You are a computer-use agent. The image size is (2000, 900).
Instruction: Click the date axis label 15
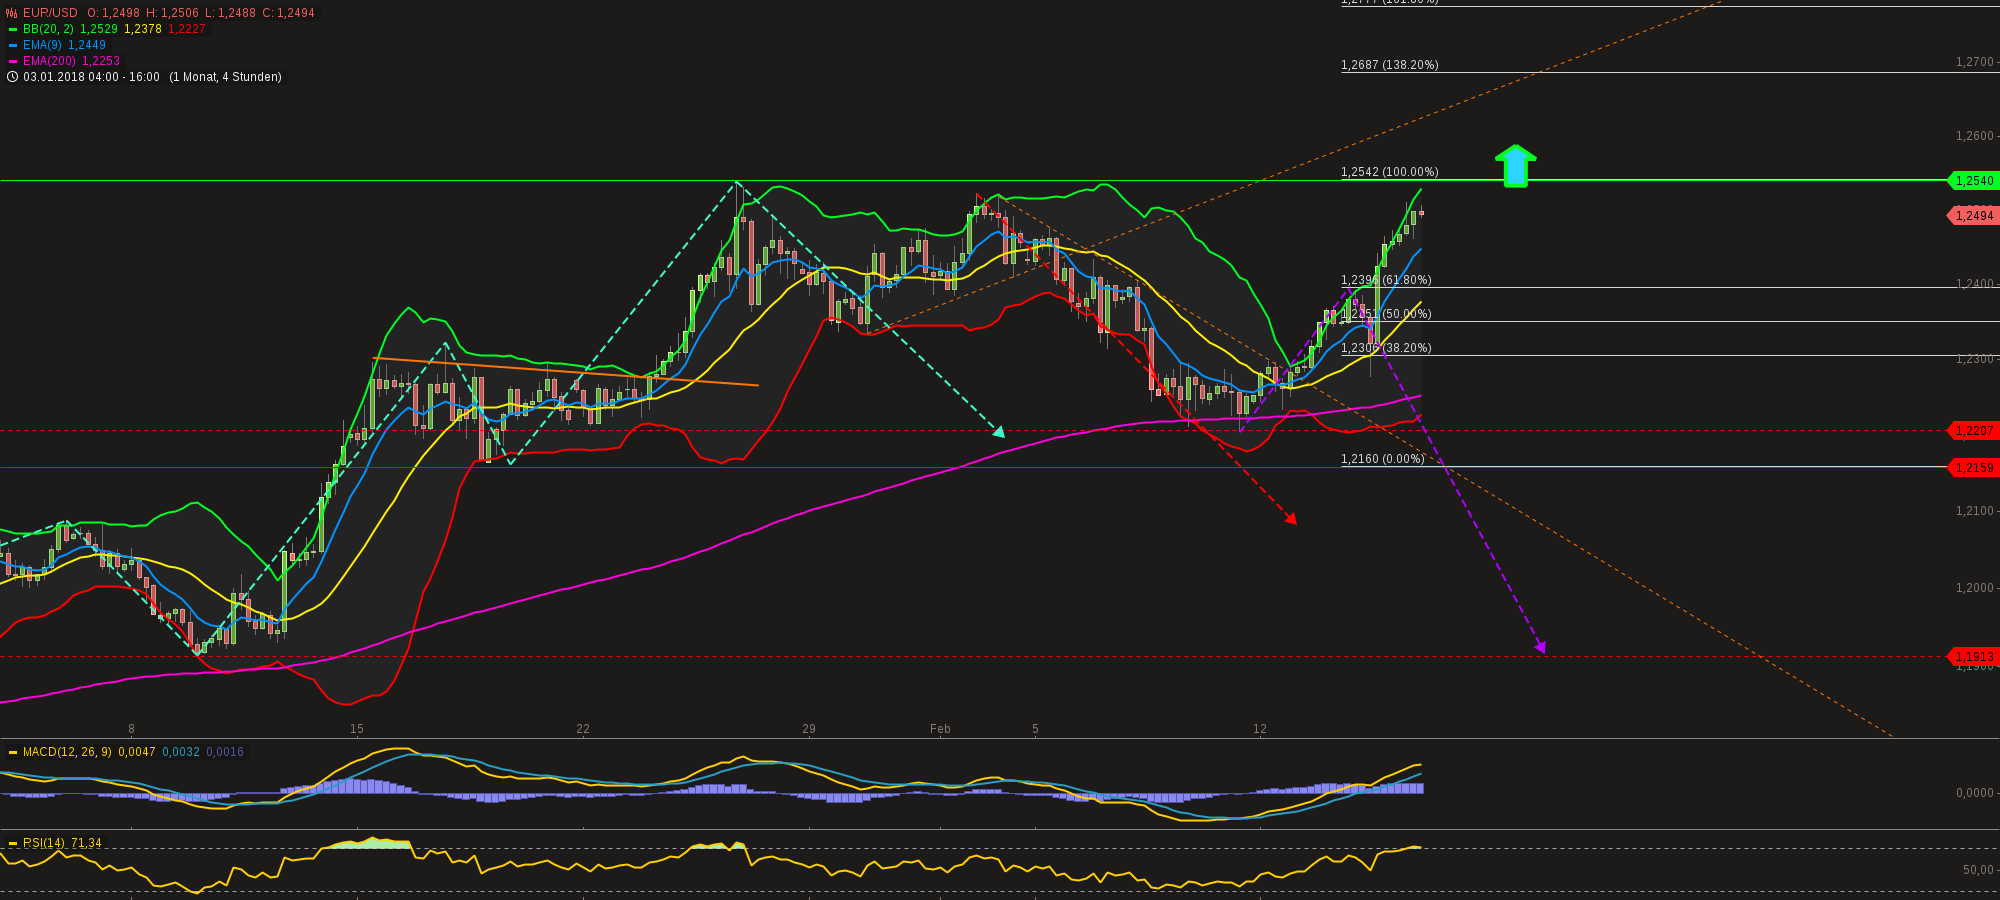(x=357, y=729)
